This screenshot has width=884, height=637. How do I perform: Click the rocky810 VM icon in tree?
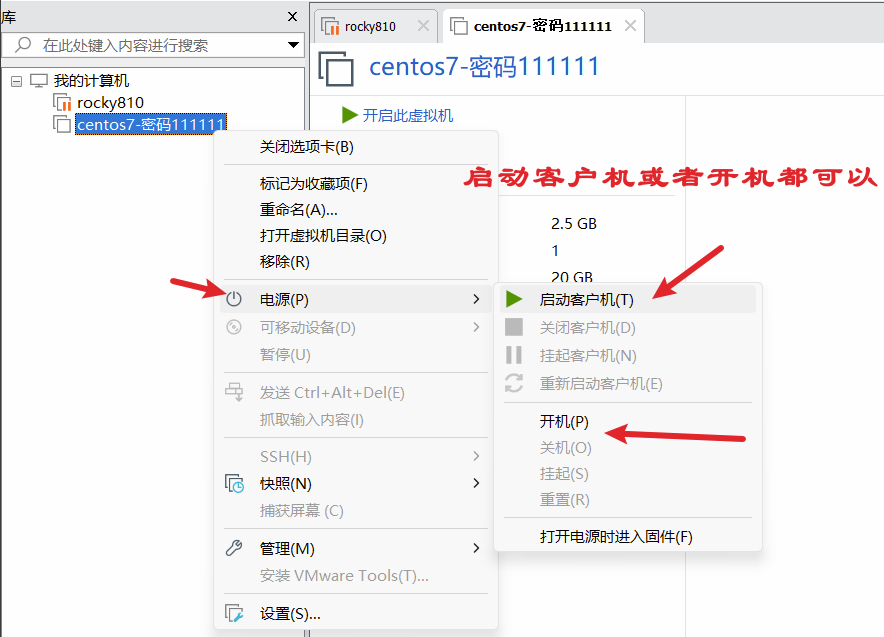(x=62, y=102)
